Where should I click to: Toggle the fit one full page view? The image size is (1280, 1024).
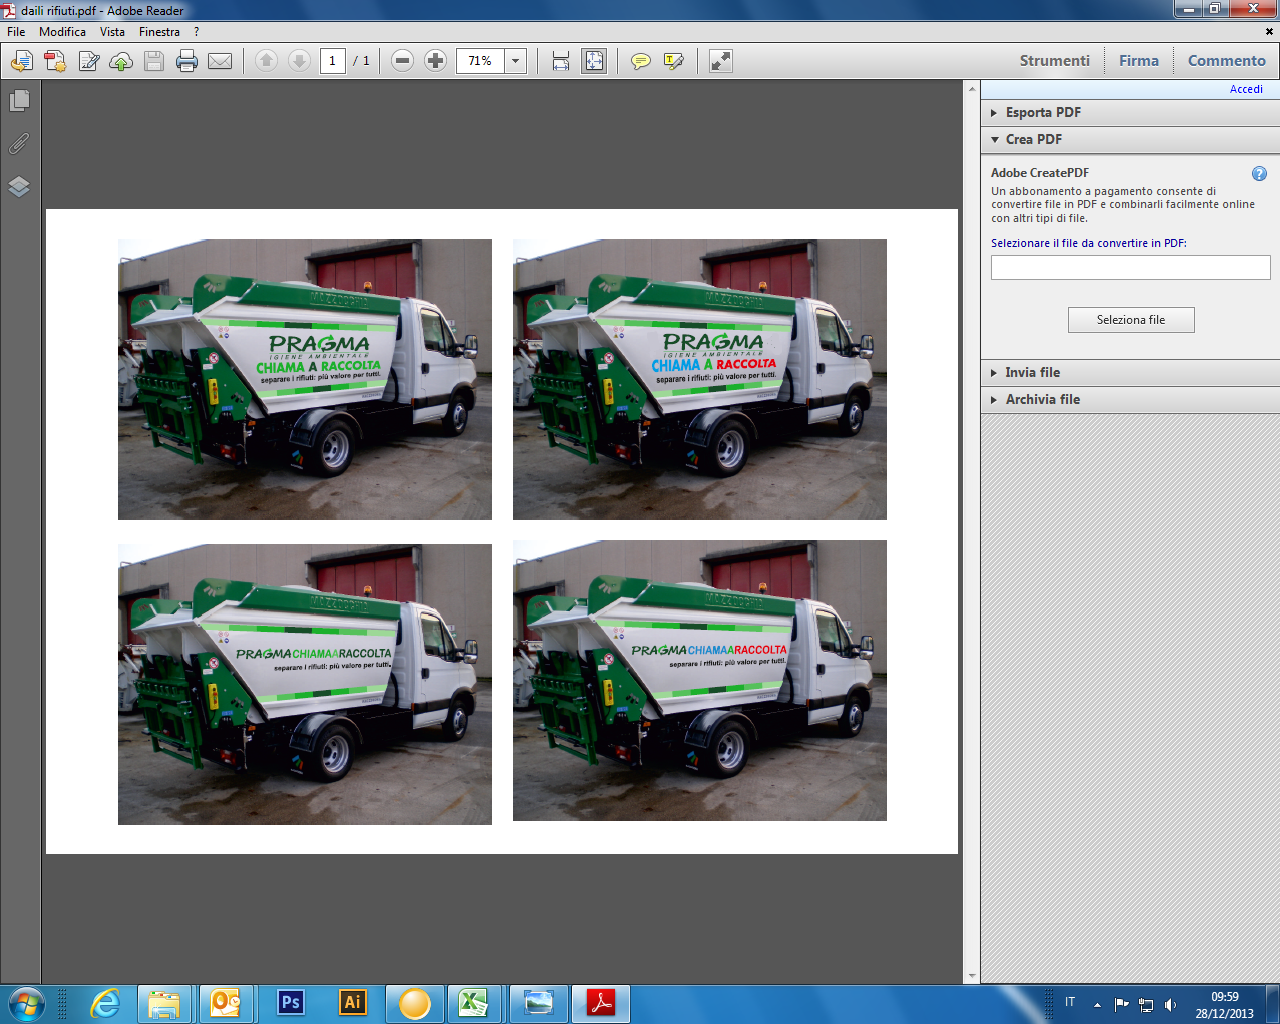click(594, 61)
